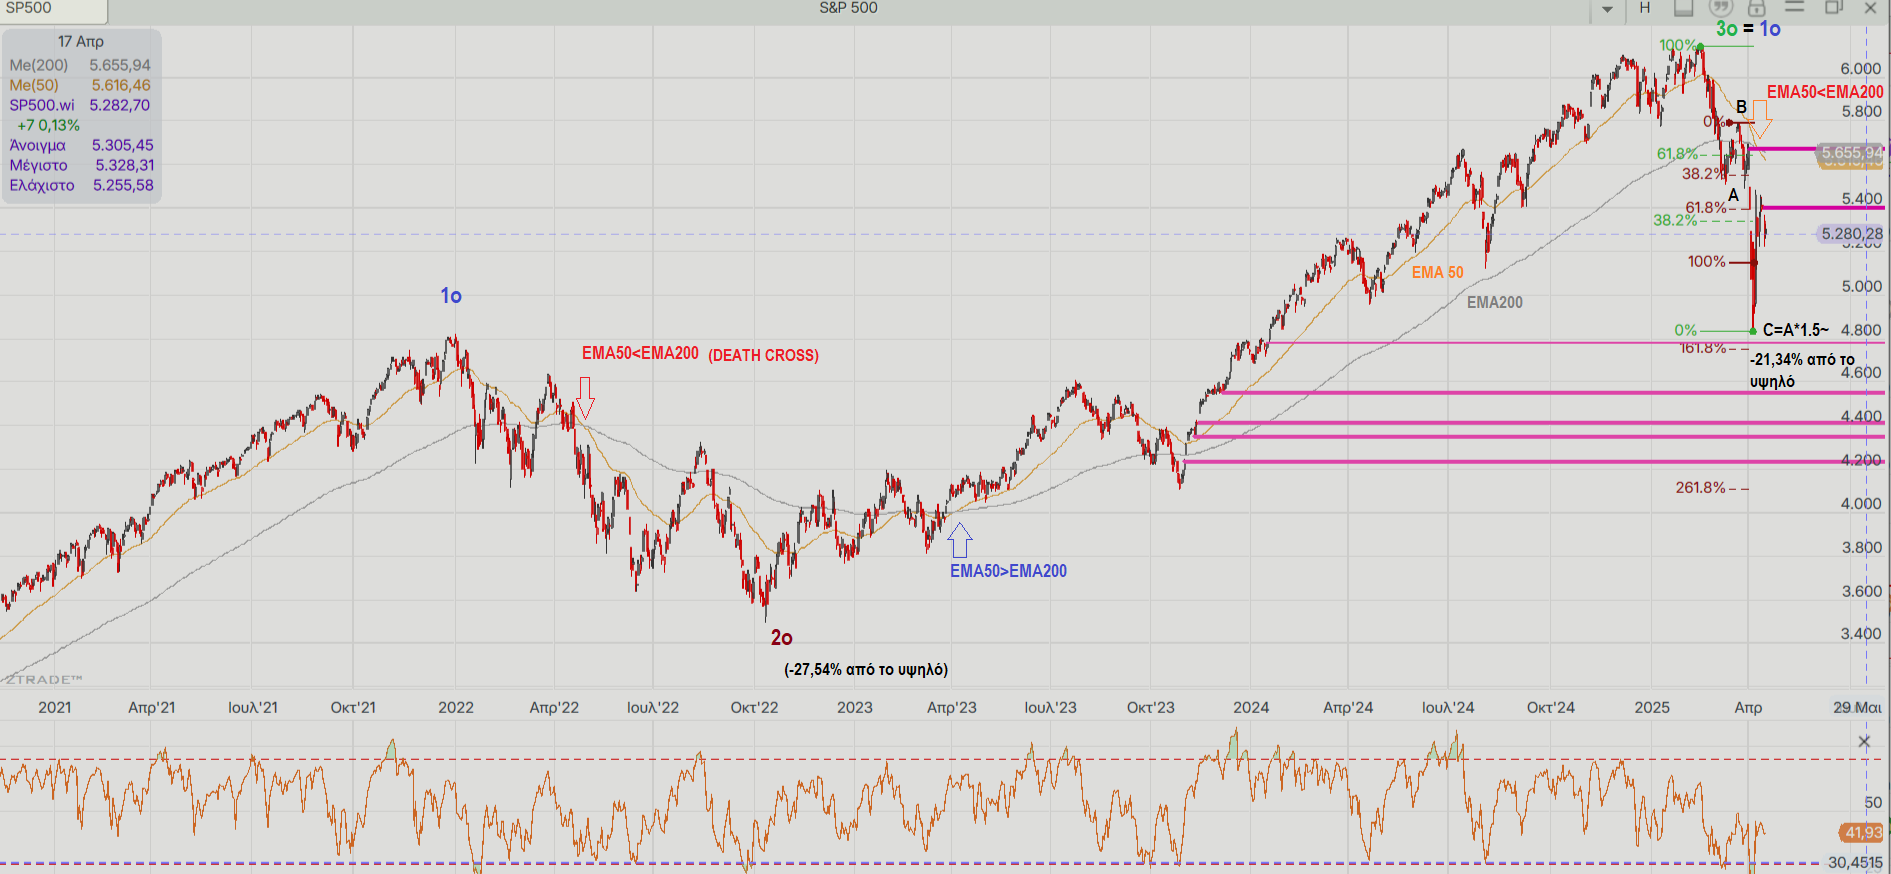Click the current price tag 5.280,28

tap(1851, 233)
